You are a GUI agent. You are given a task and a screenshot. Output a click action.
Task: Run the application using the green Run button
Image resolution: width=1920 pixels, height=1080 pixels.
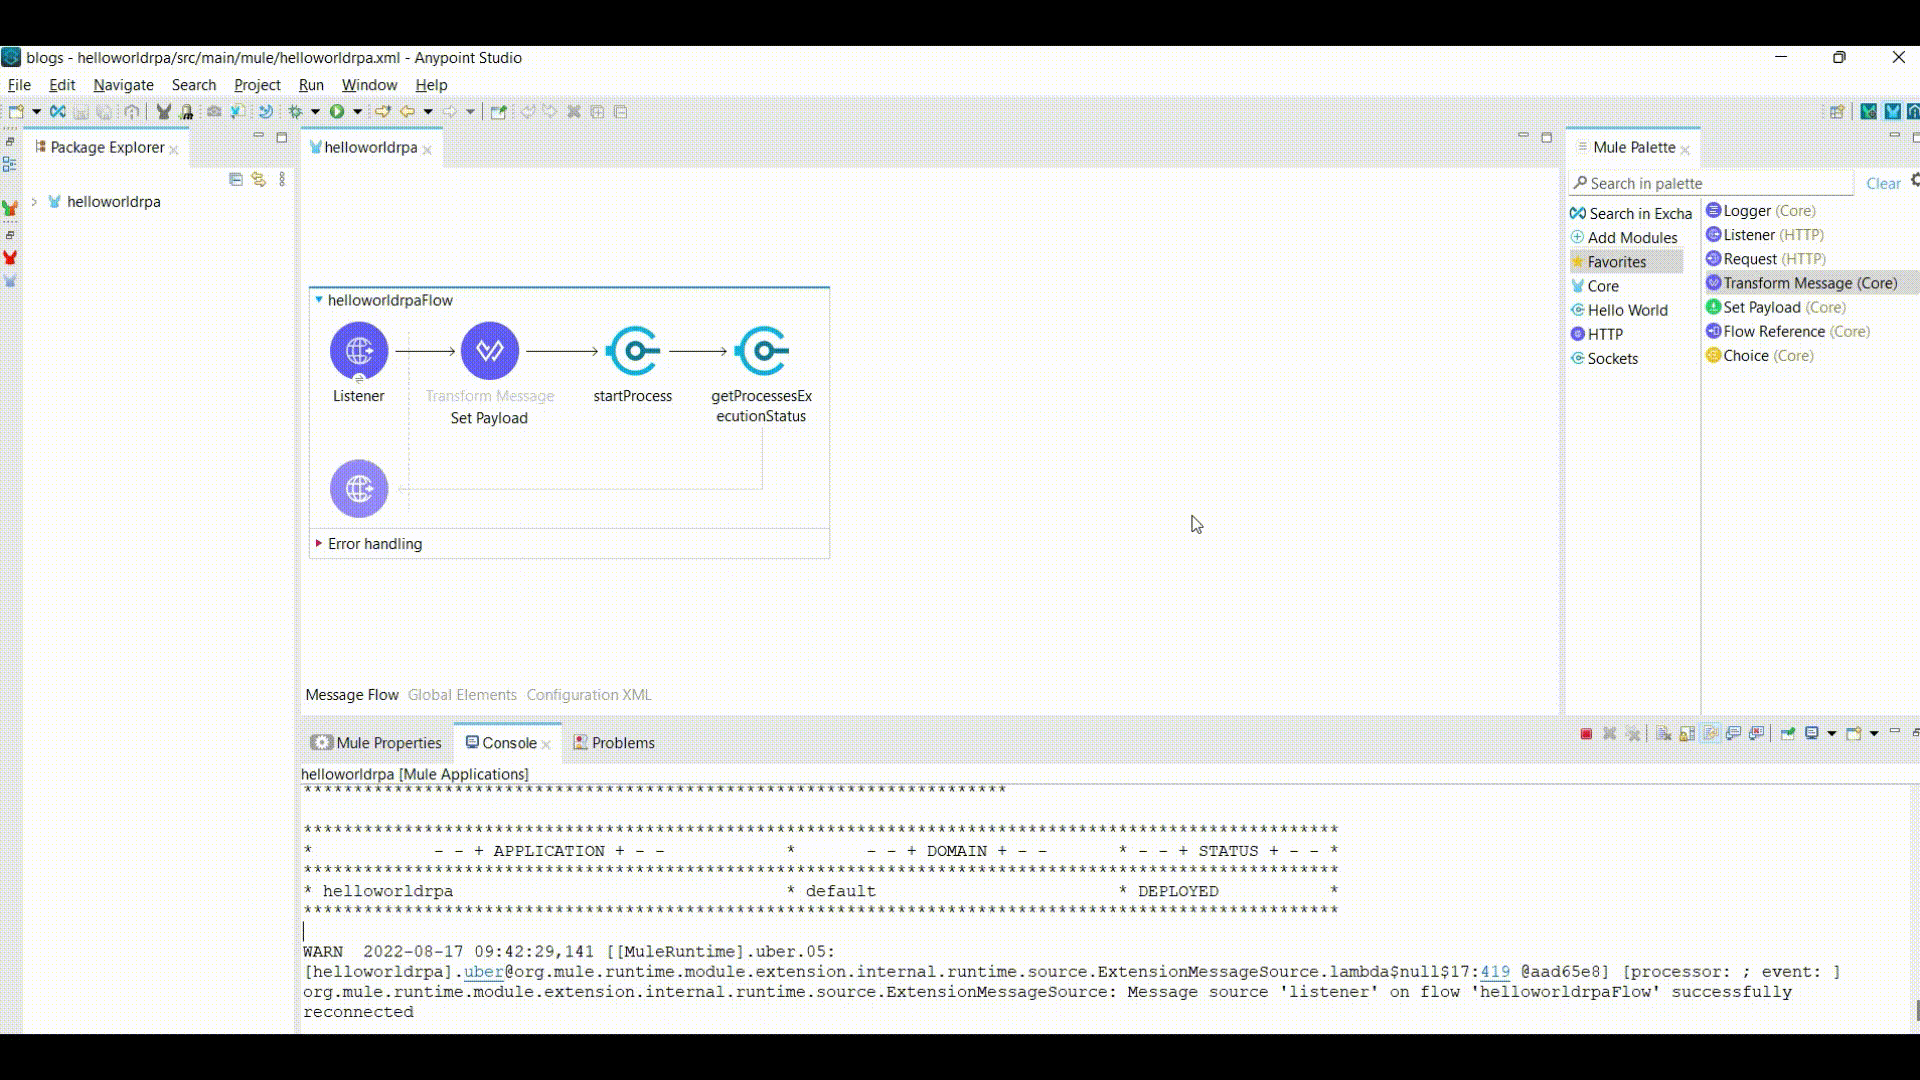(x=336, y=112)
